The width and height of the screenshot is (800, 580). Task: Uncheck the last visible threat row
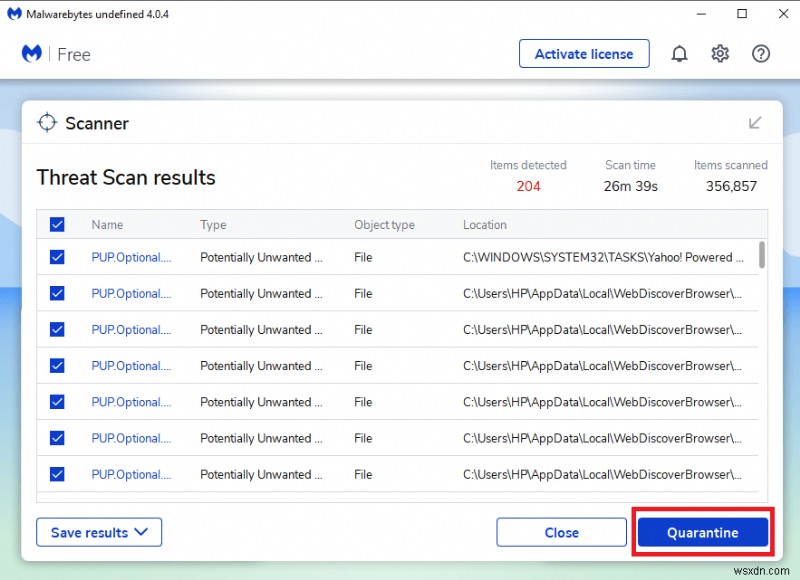pos(57,474)
